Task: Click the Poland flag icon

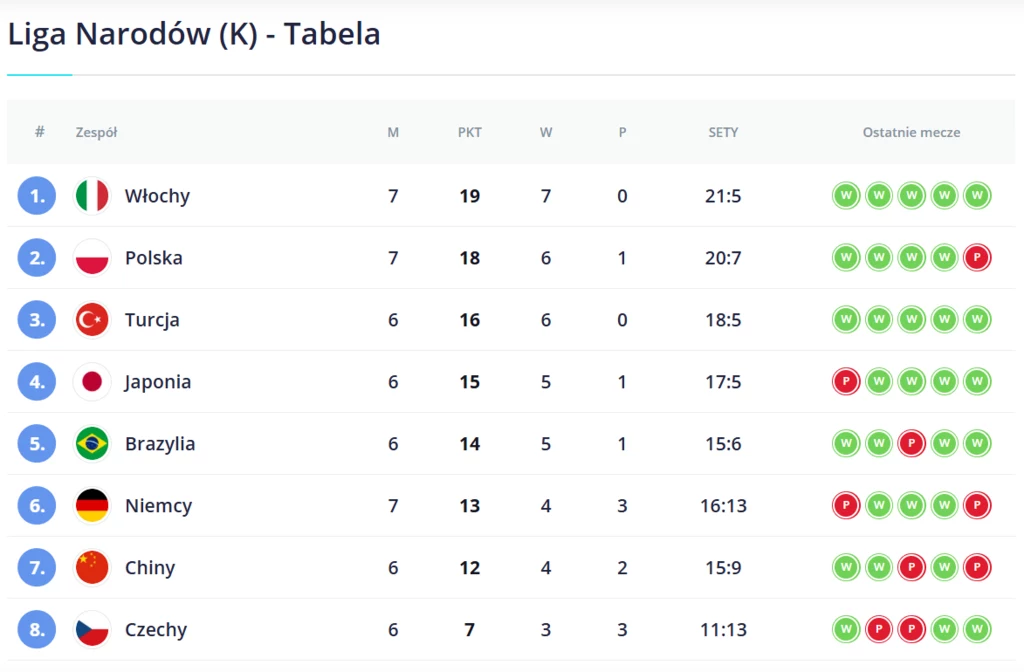Action: tap(92, 257)
